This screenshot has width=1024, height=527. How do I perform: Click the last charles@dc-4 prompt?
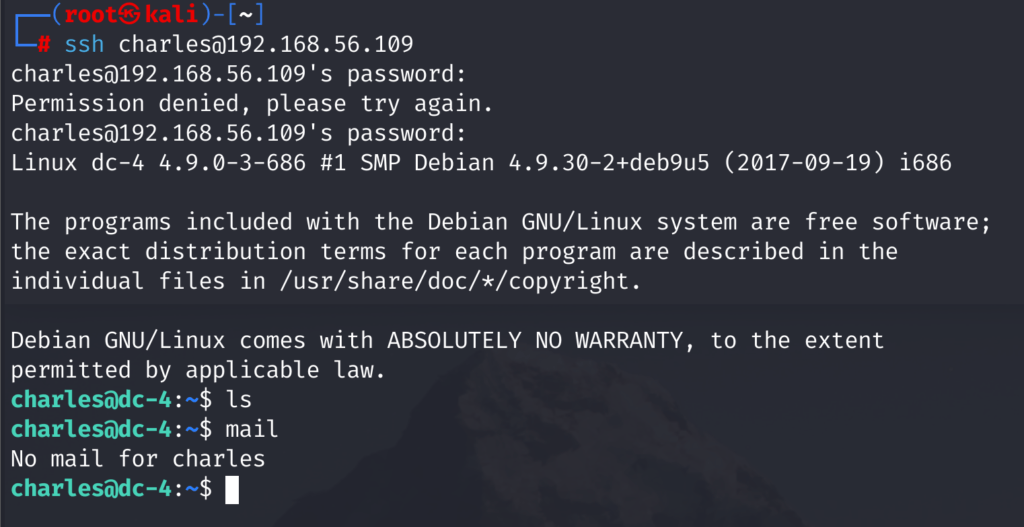[112, 489]
